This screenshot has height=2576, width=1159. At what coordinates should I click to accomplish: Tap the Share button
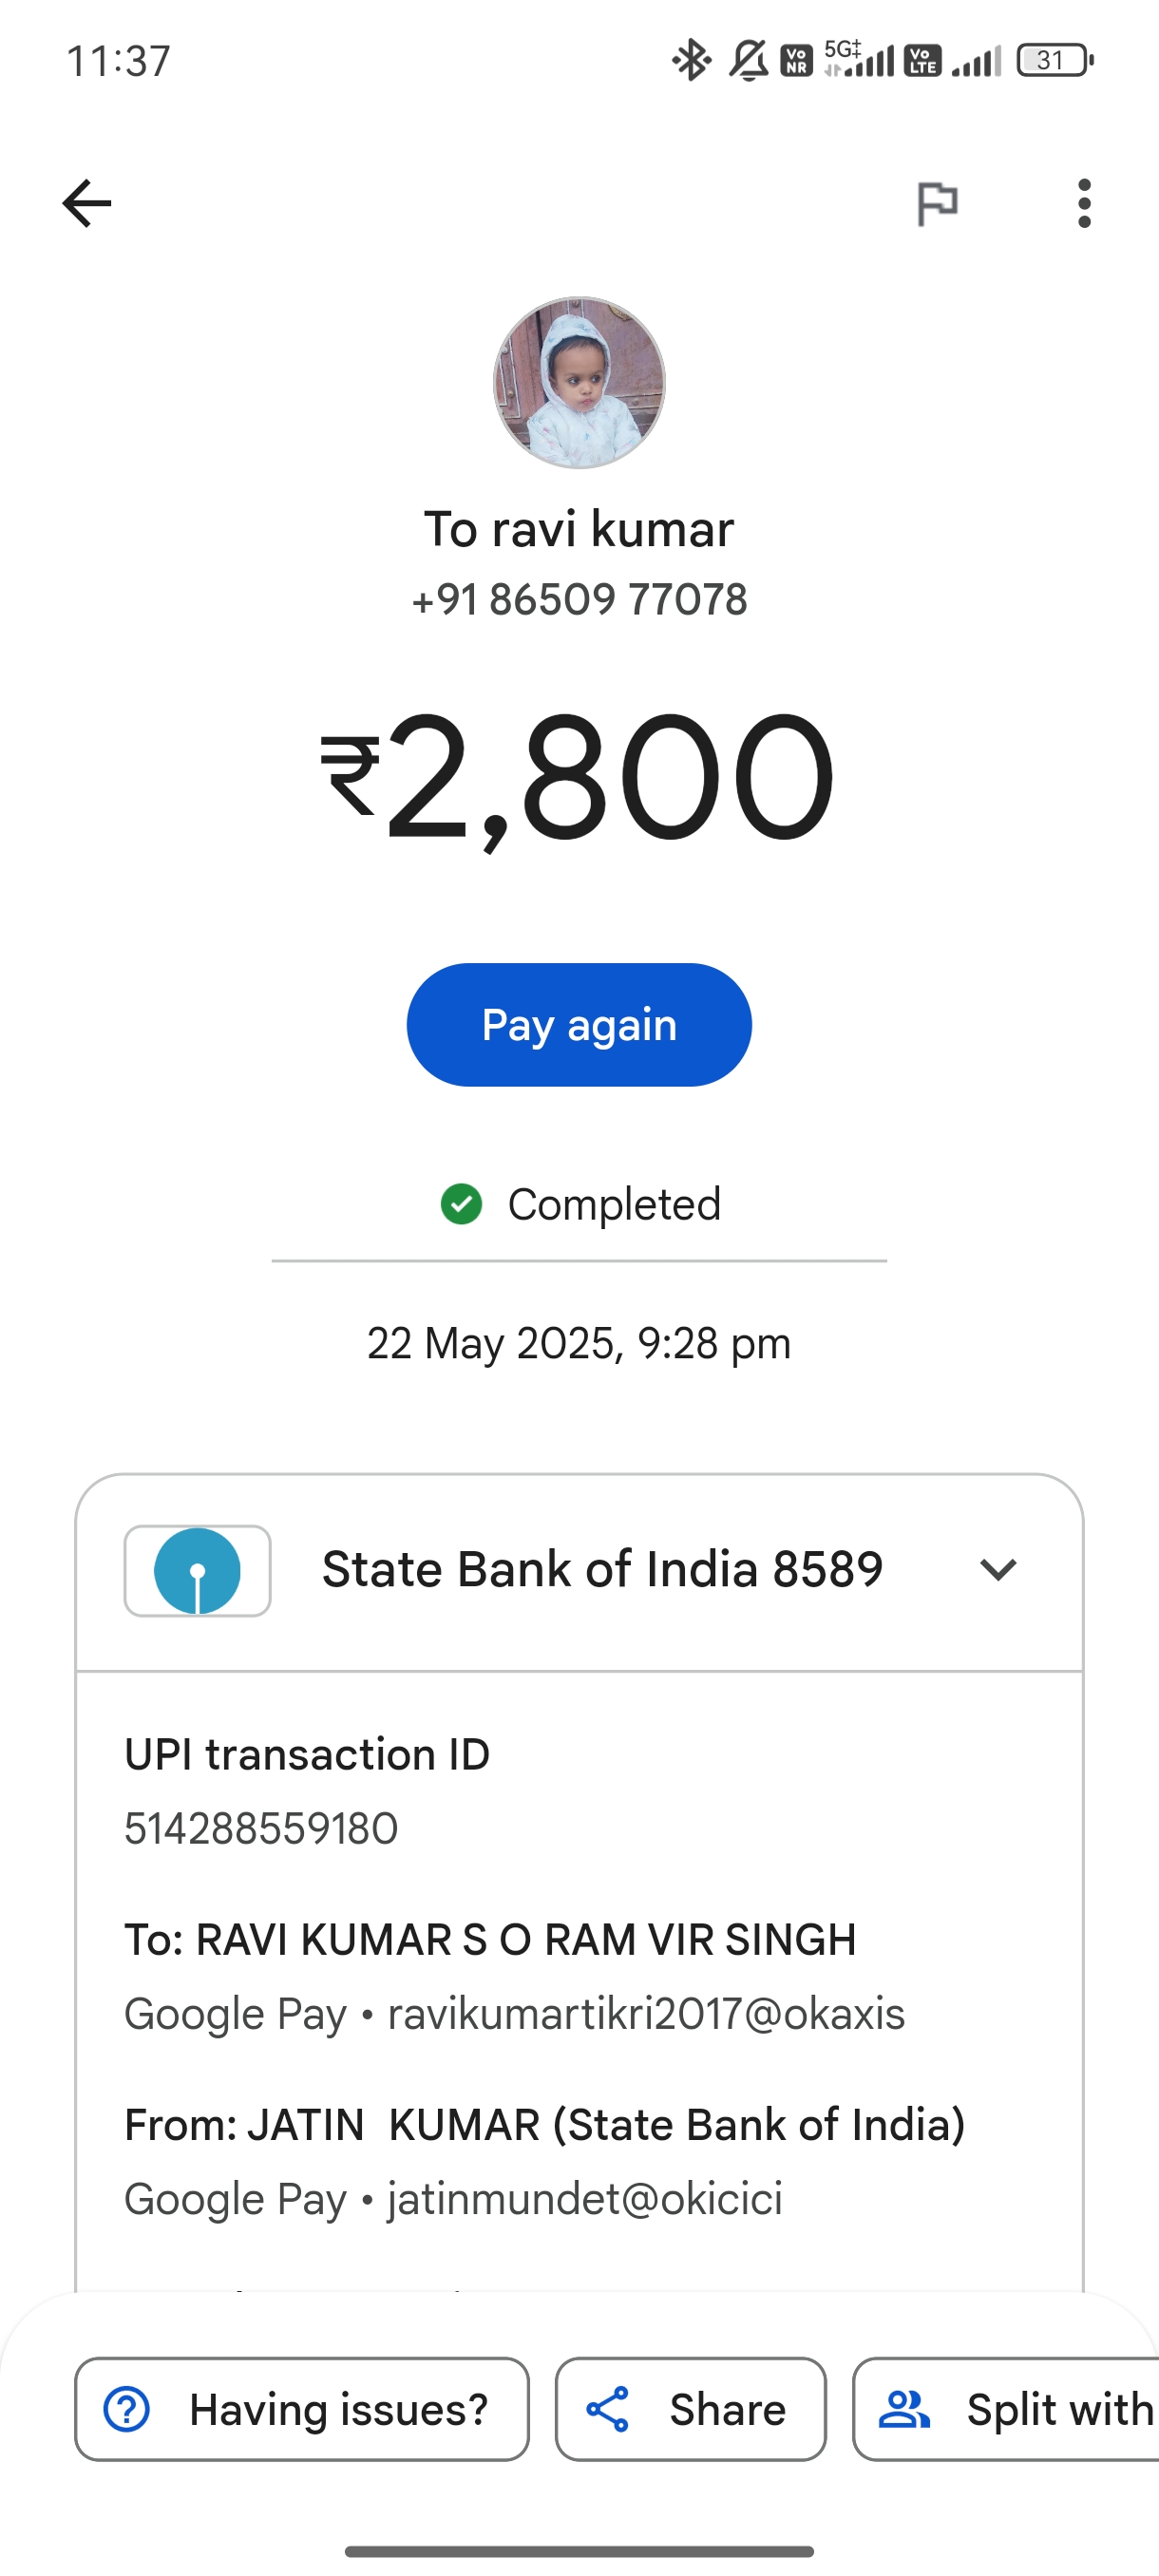point(690,2409)
